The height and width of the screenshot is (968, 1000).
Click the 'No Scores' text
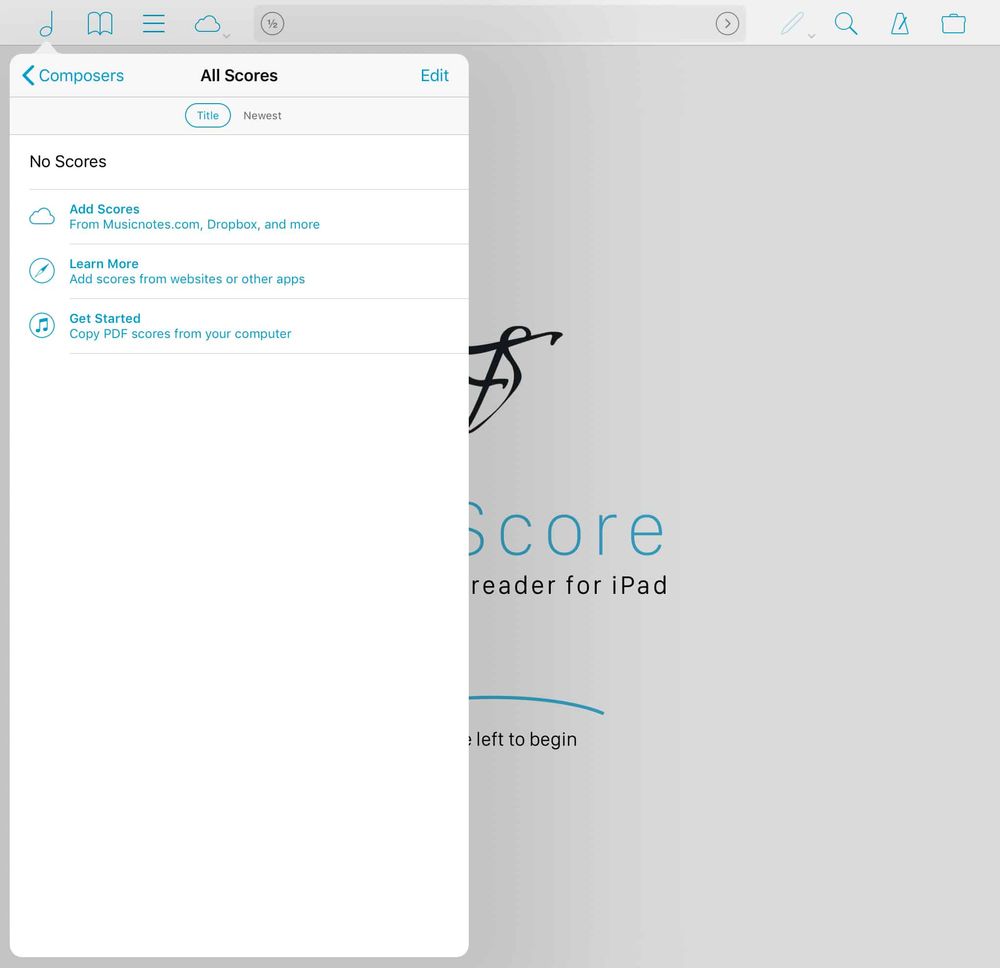tap(68, 161)
